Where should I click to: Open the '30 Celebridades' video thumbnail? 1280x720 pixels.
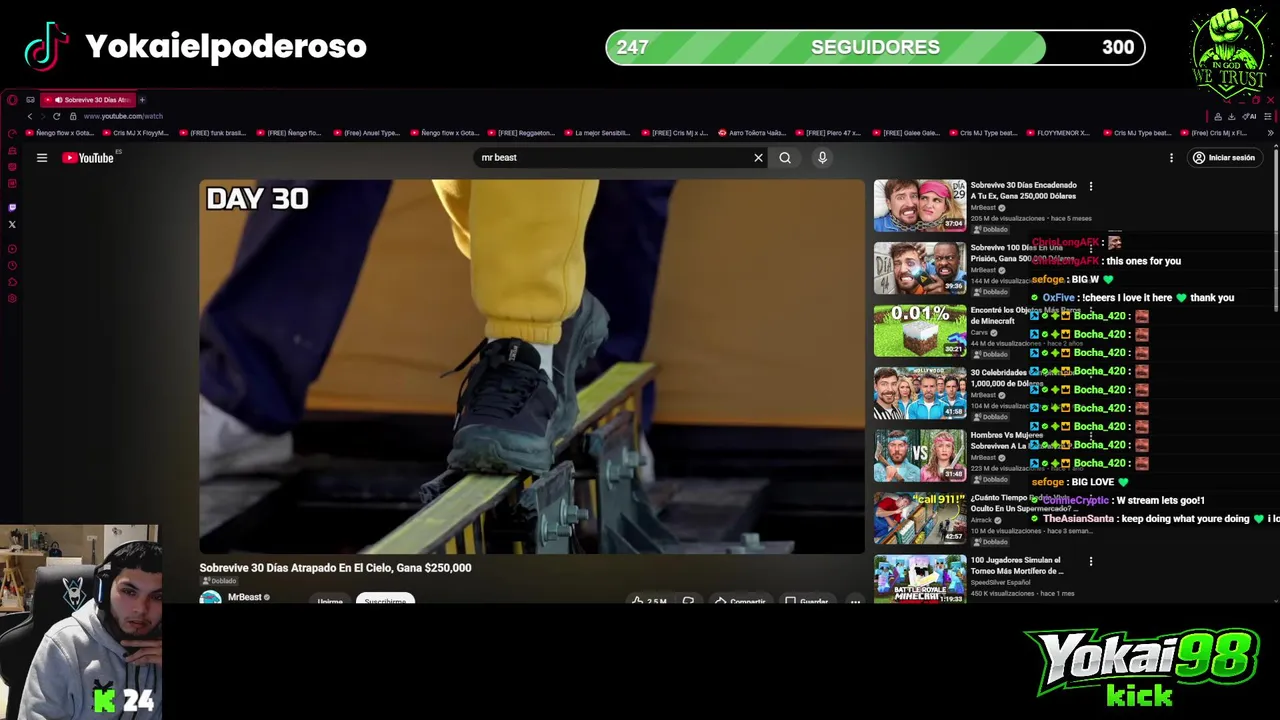(x=920, y=393)
